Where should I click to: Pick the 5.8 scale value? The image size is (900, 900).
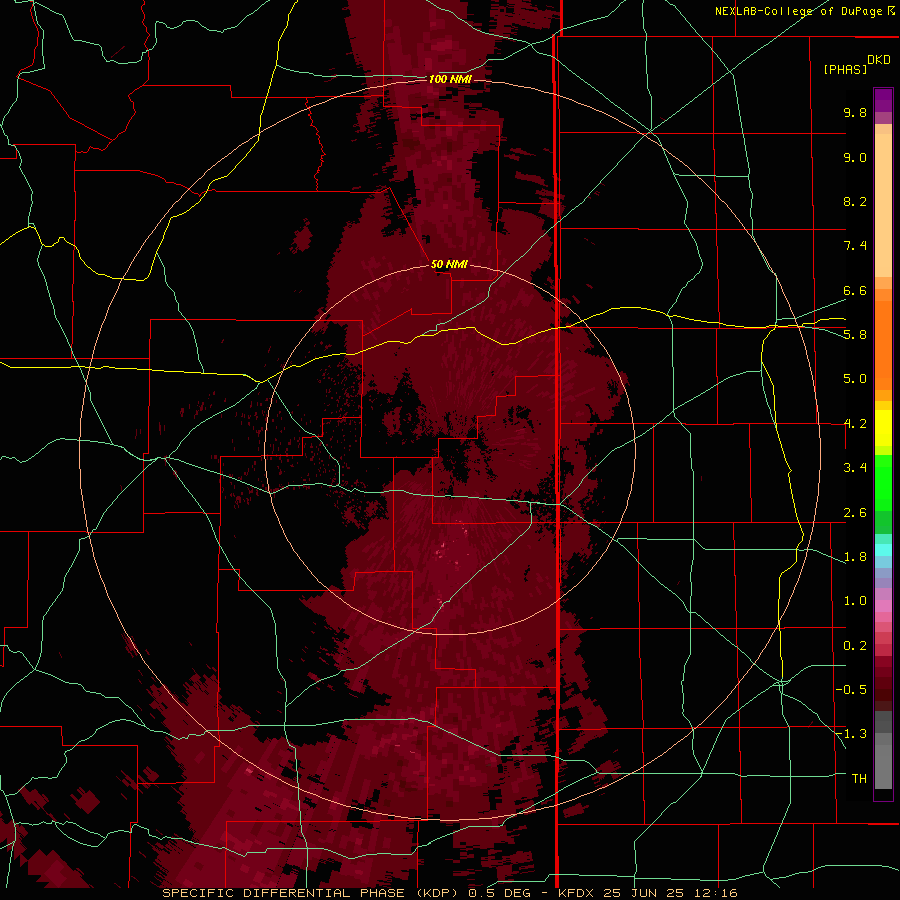point(855,335)
